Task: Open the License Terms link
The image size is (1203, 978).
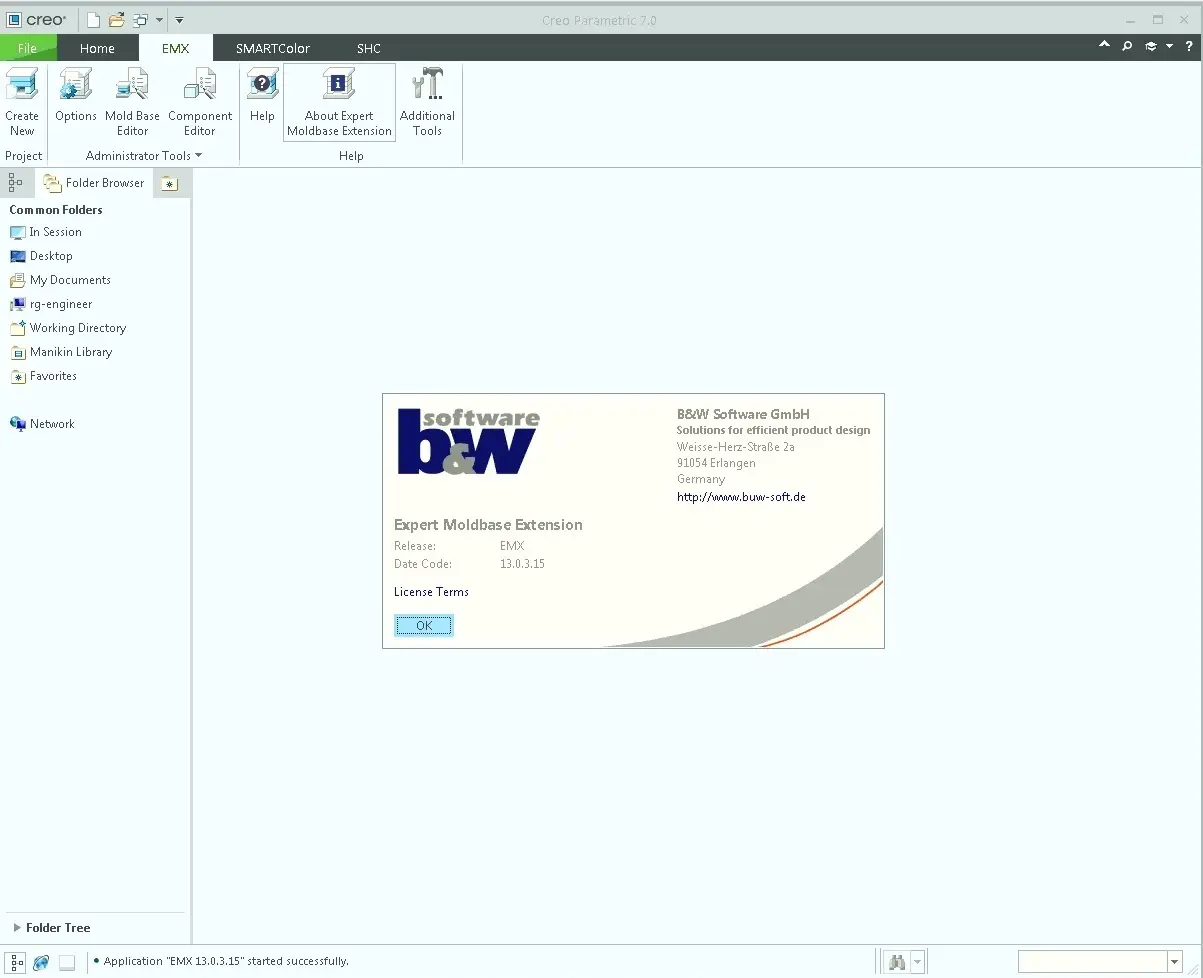Action: 431,592
